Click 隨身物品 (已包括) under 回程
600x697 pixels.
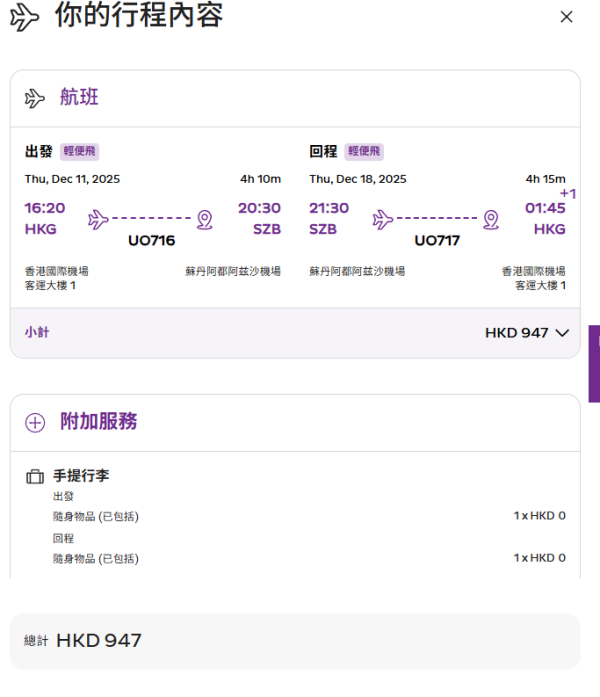96,559
